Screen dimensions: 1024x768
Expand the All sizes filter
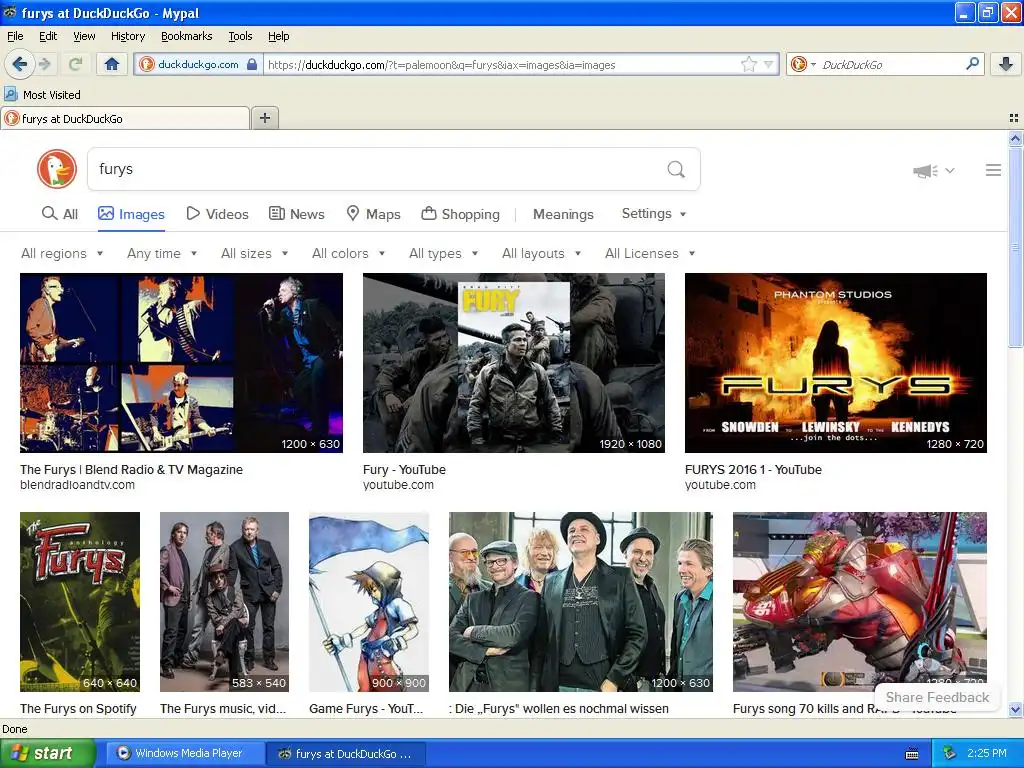click(255, 253)
